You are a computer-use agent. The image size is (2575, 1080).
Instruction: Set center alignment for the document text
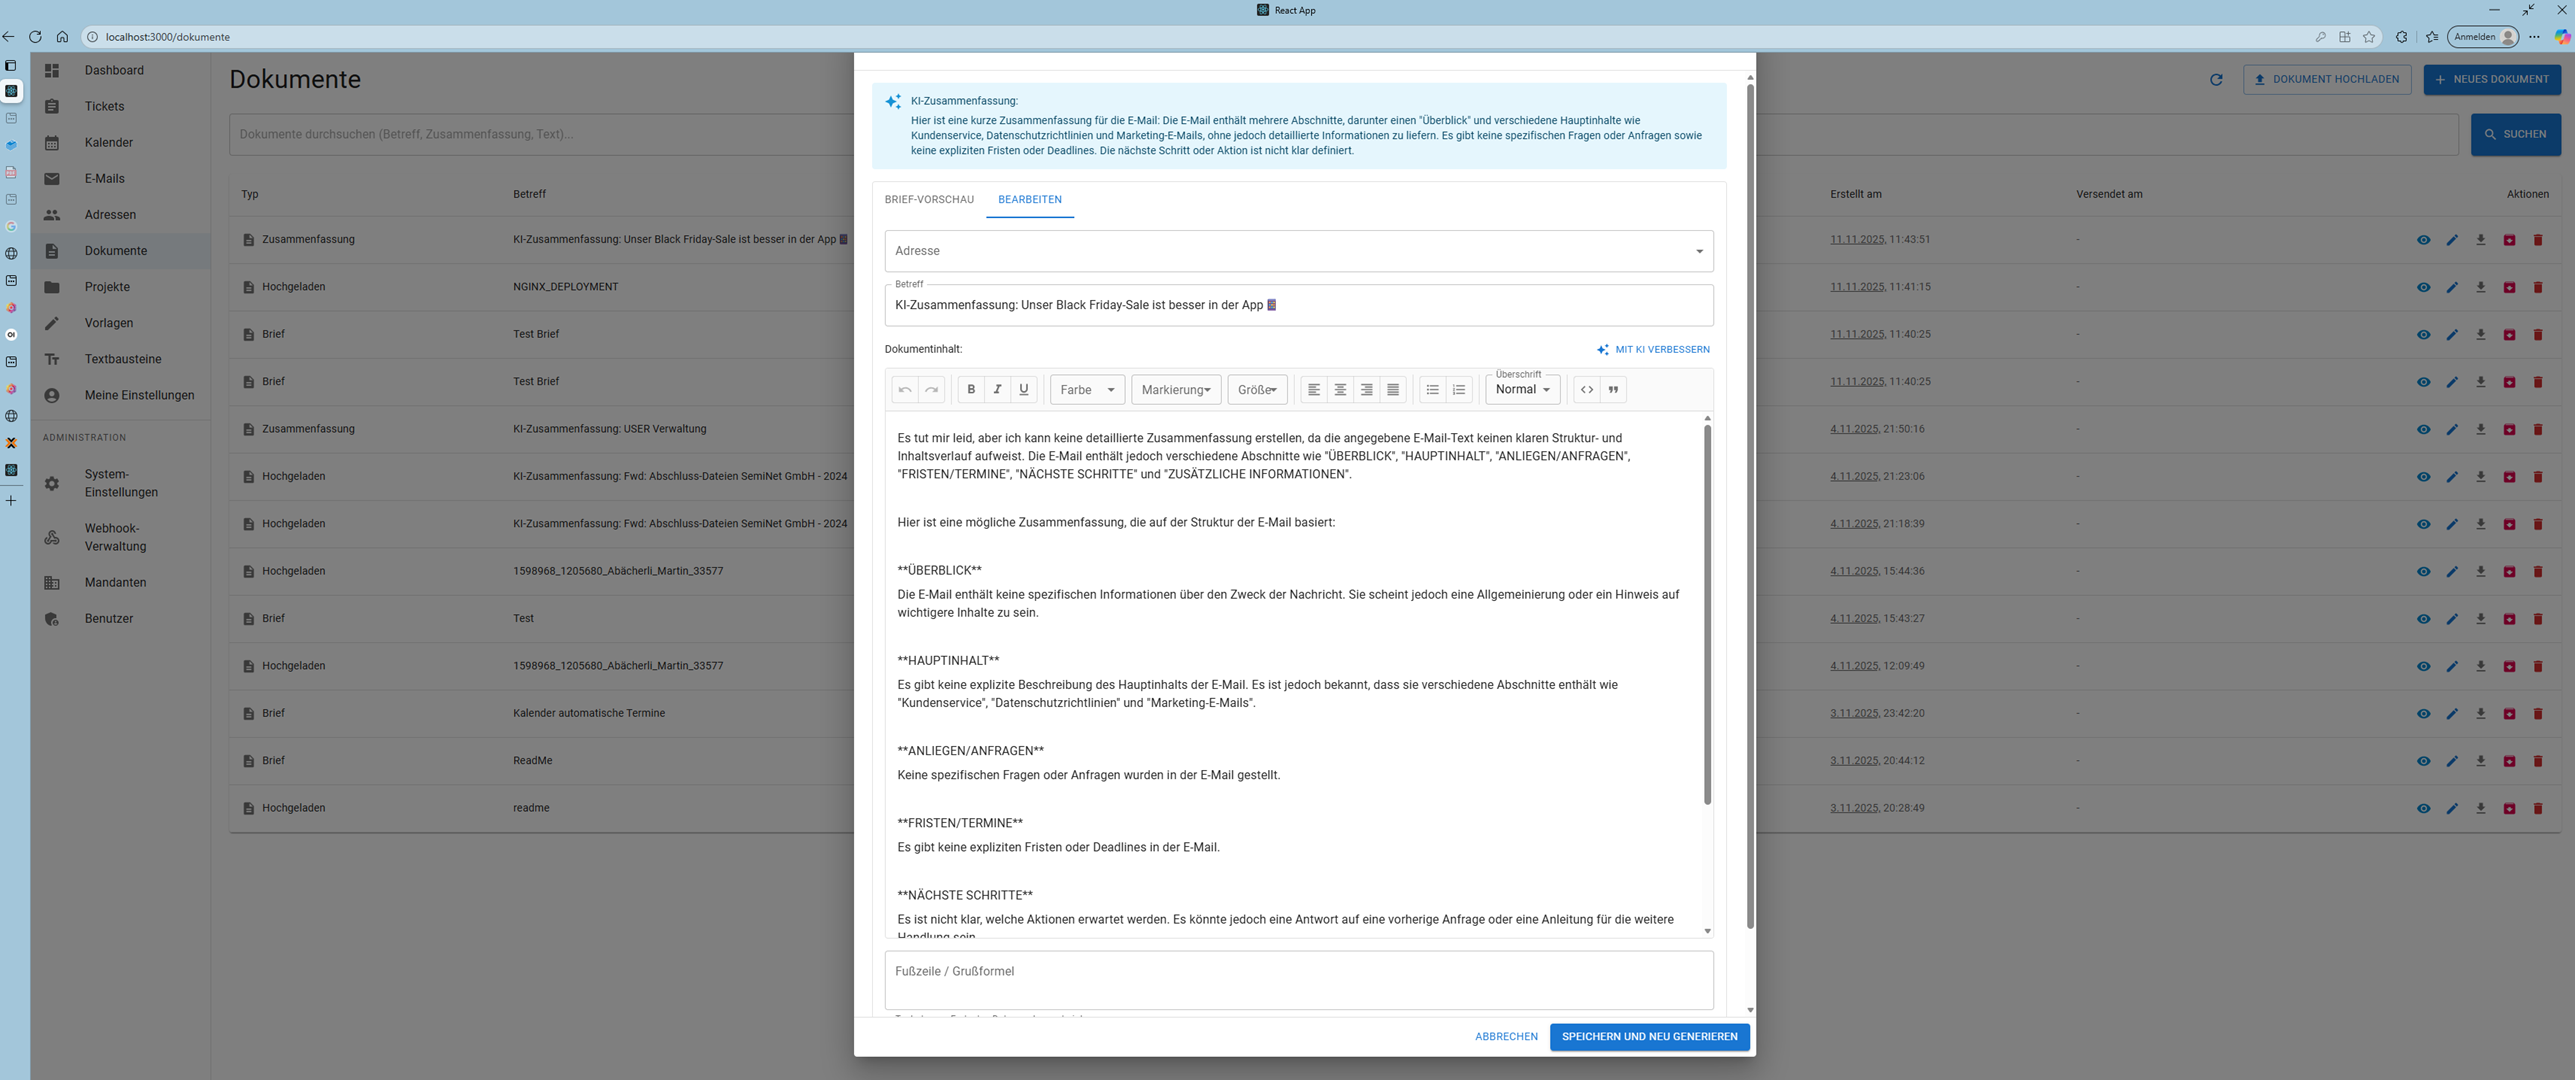coord(1340,389)
